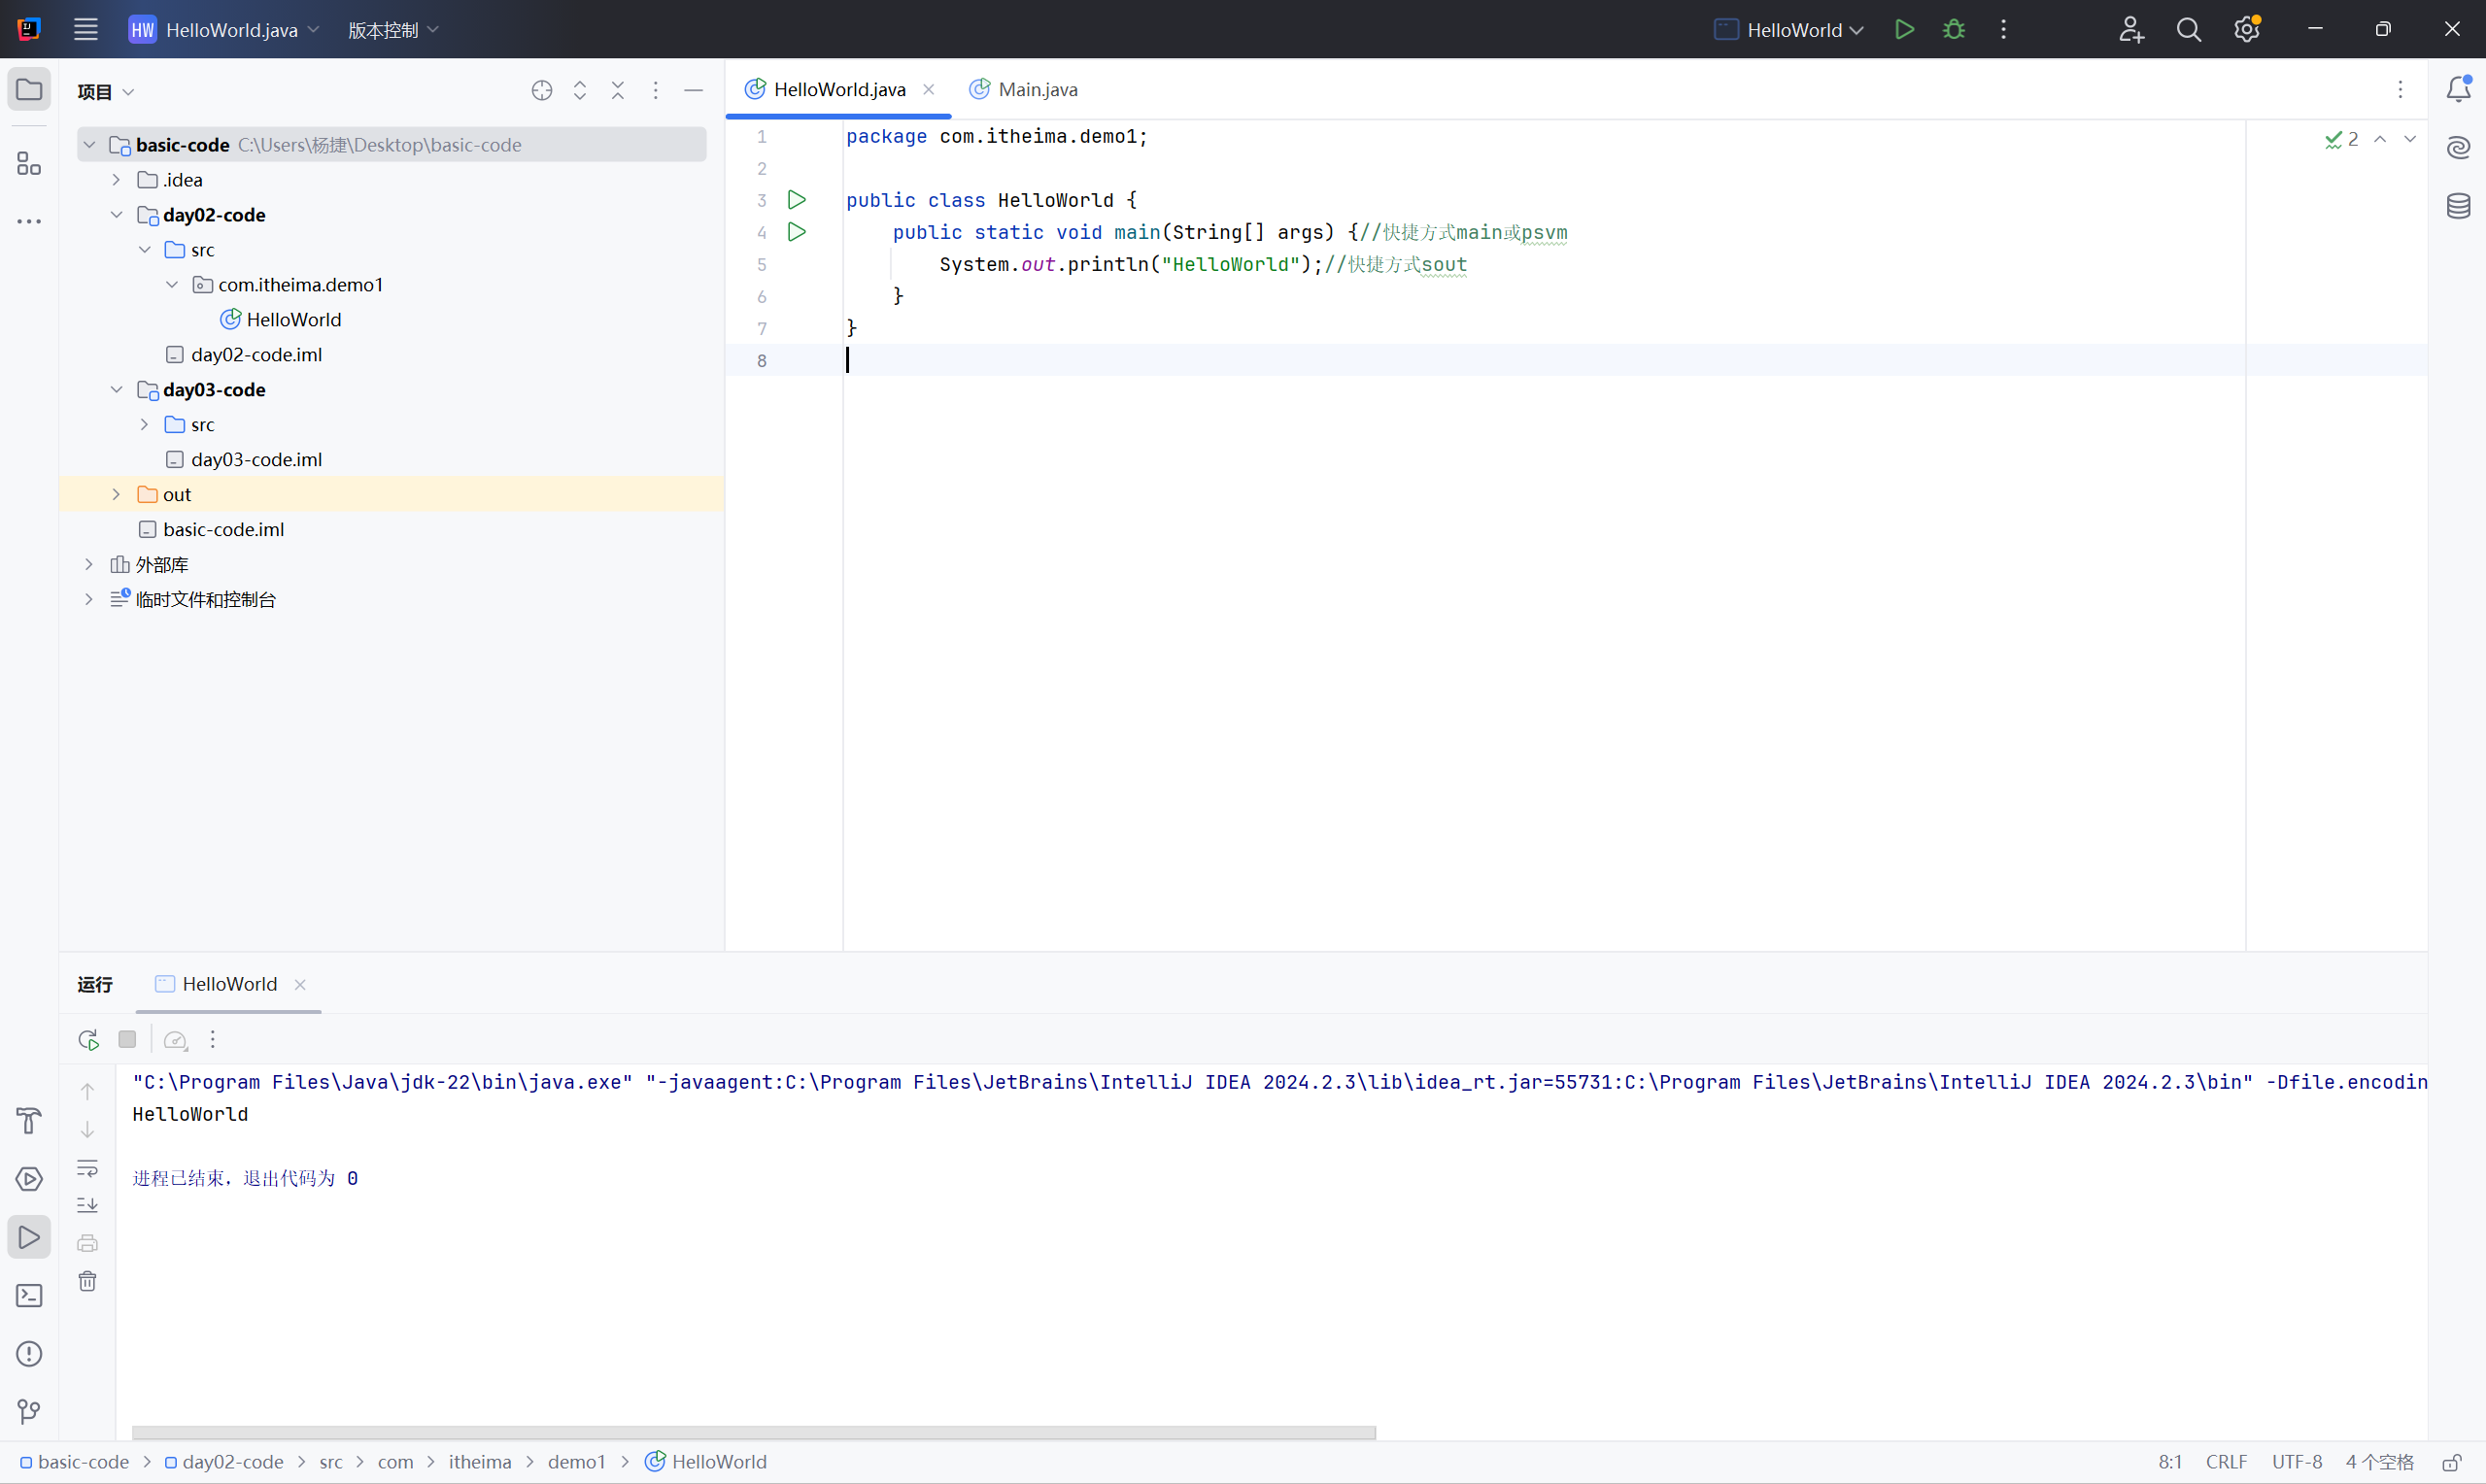Image resolution: width=2486 pixels, height=1484 pixels.
Task: Click the CRLF line separator indicator
Action: coord(2226,1462)
